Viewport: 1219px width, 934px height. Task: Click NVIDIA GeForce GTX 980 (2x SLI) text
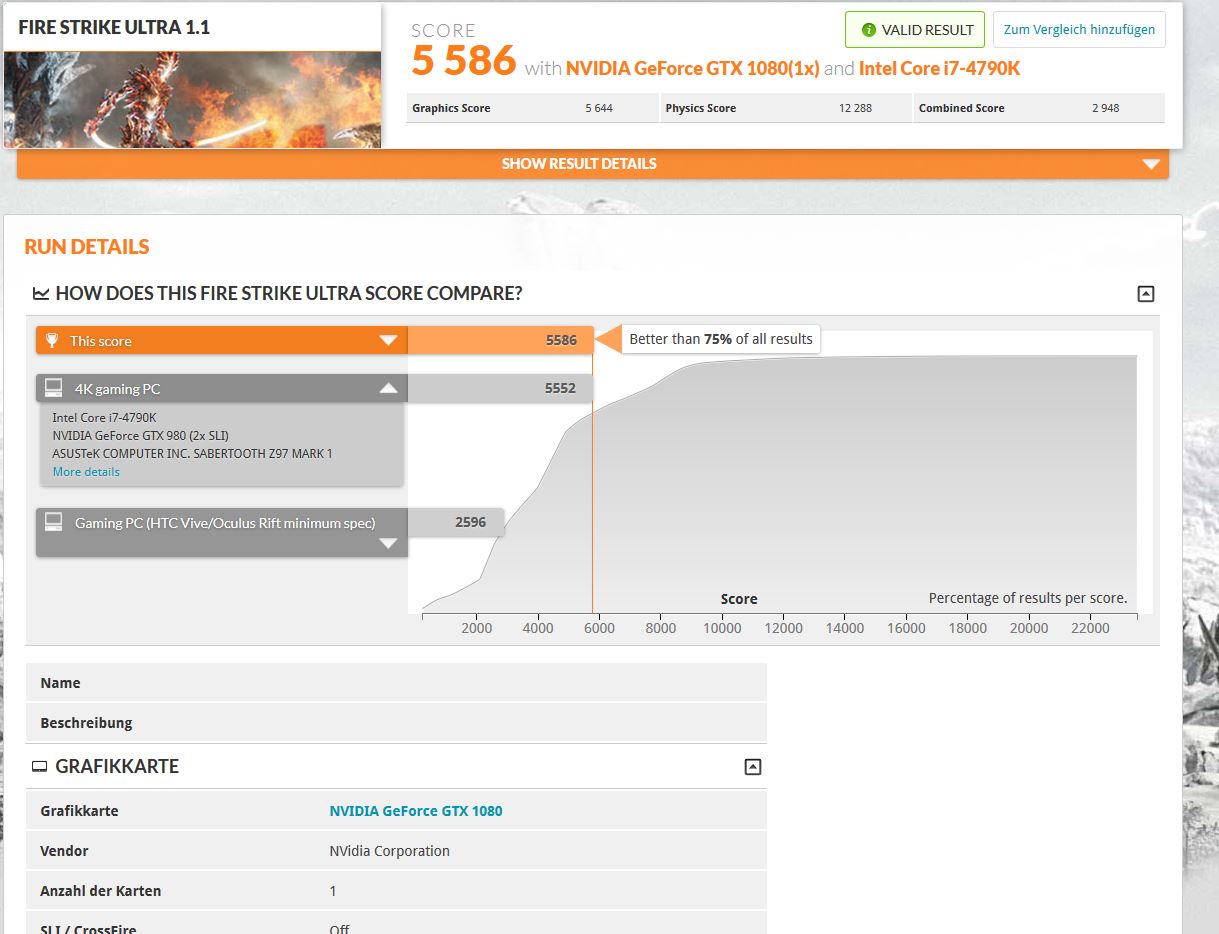[143, 436]
